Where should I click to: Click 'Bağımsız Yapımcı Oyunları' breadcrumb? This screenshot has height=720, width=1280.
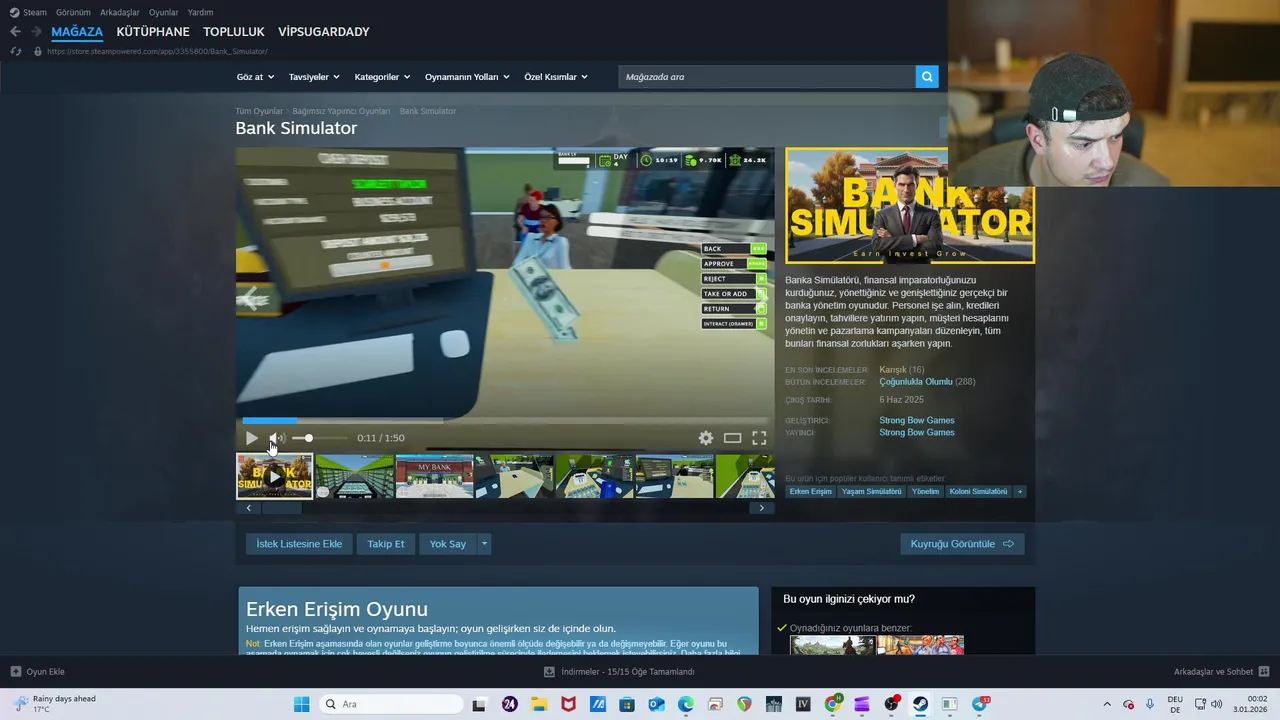[341, 111]
